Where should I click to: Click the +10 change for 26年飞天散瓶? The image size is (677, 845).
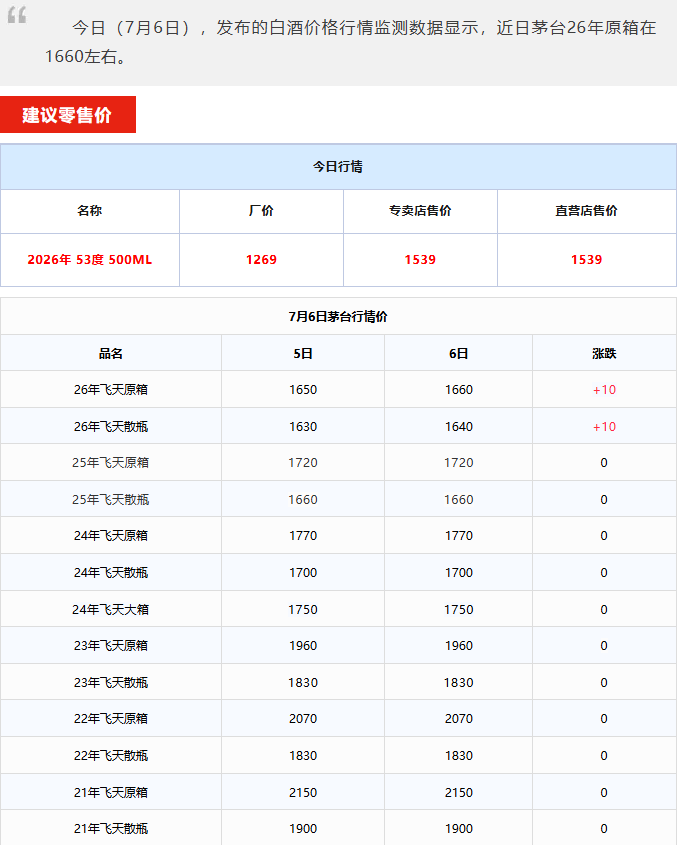(x=604, y=426)
